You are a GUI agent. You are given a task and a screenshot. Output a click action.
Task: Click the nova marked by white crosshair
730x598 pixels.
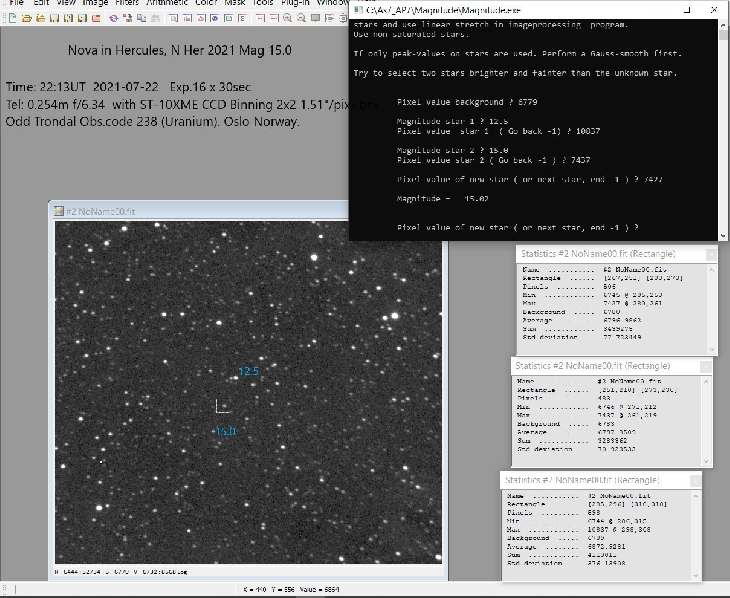click(224, 406)
